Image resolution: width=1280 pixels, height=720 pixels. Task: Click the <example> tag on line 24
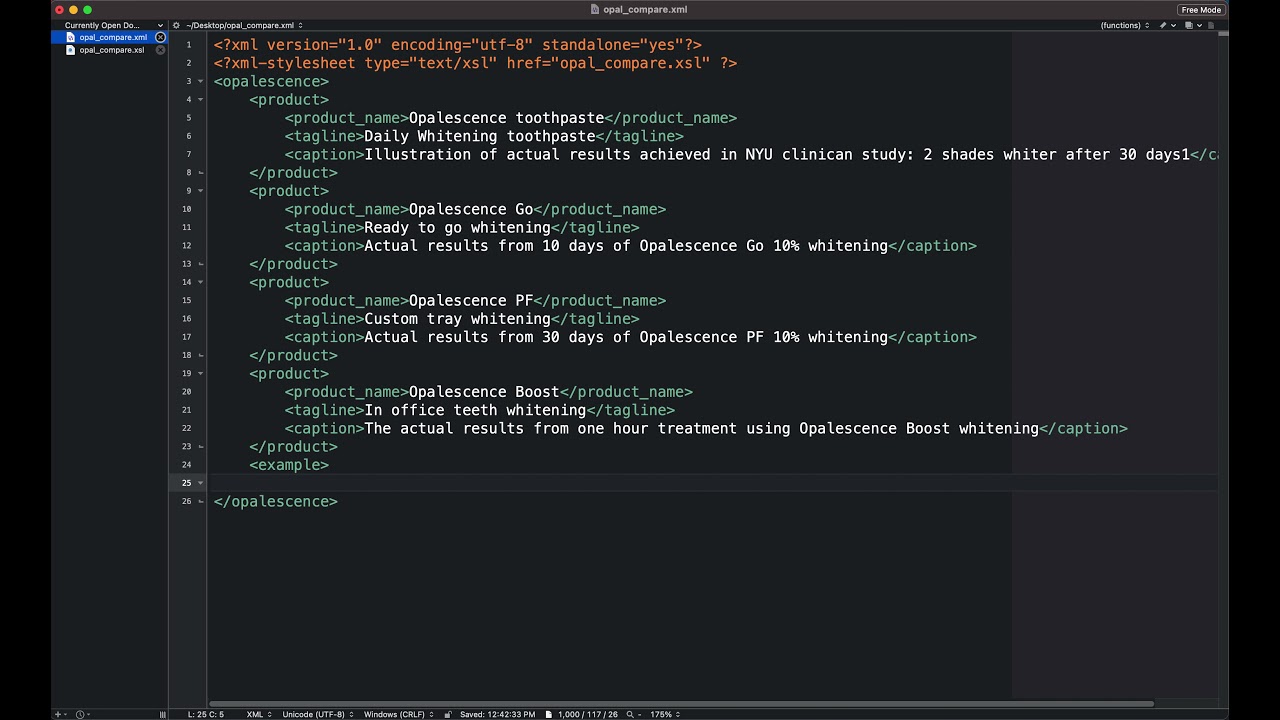tap(289, 465)
